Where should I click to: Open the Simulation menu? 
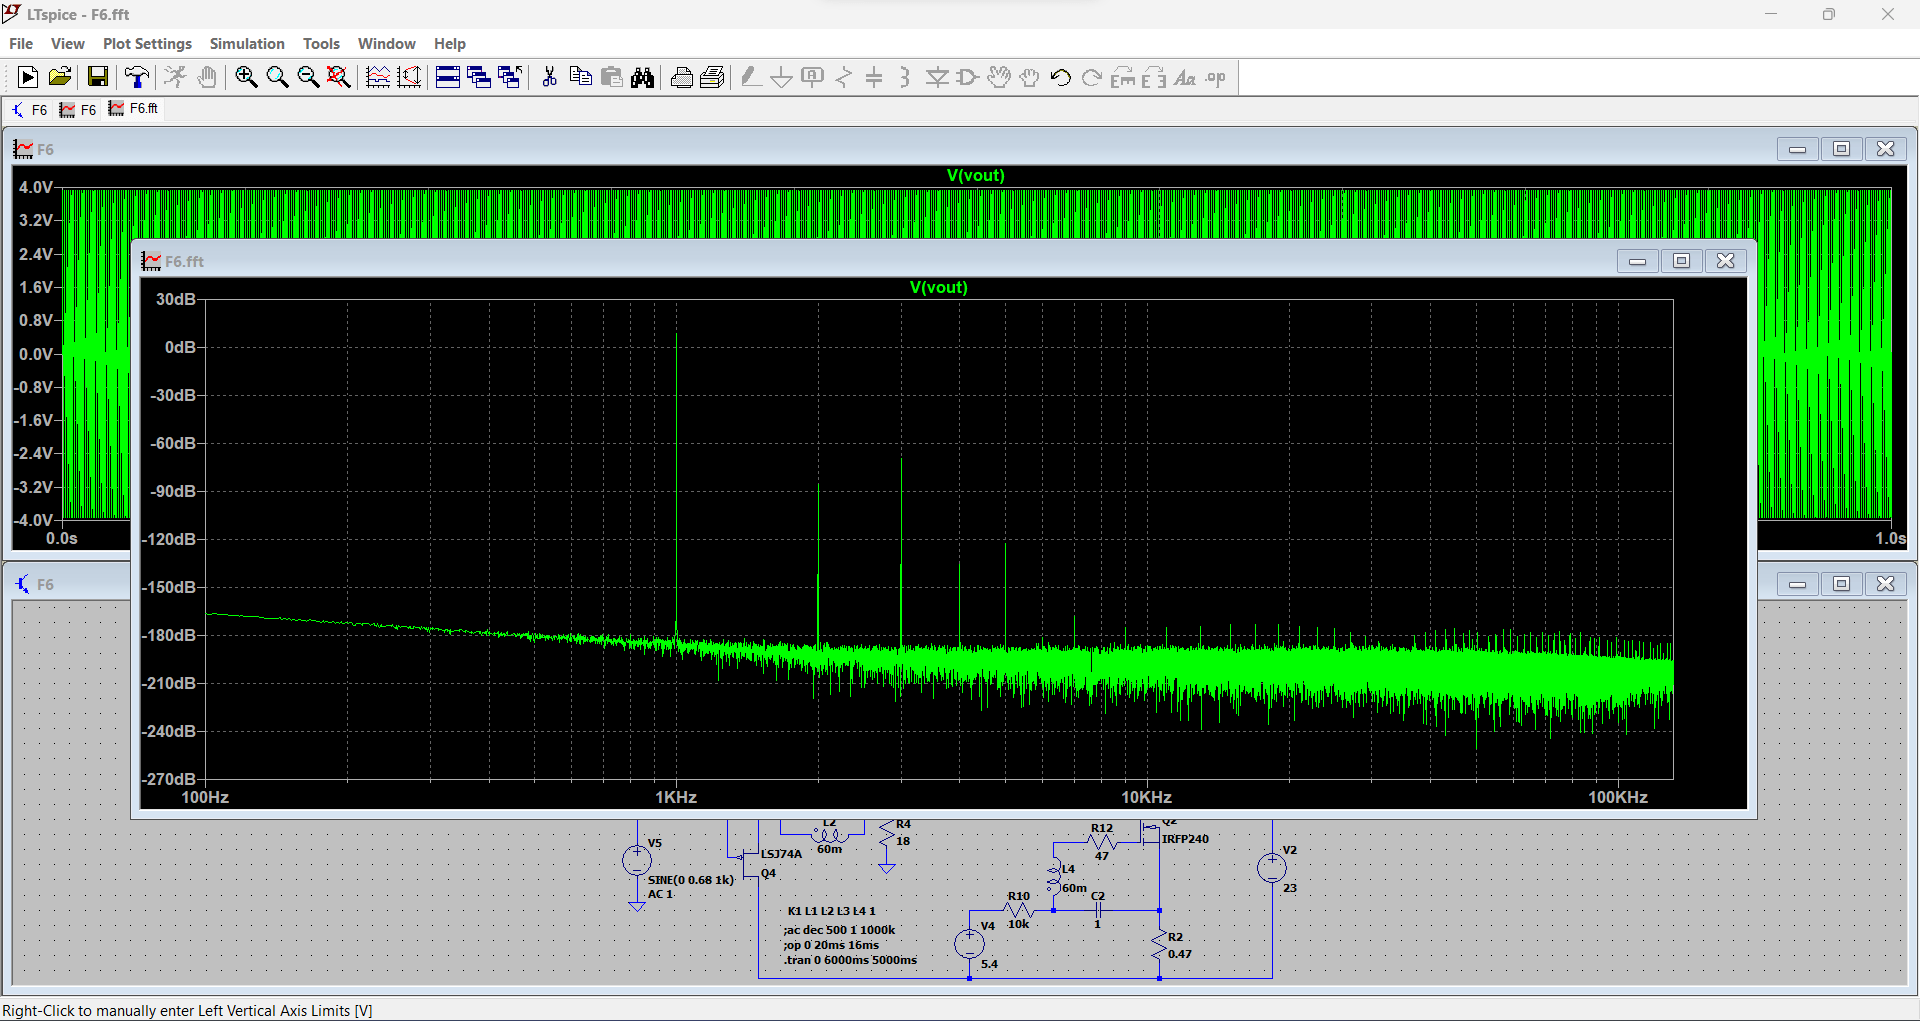pyautogui.click(x=247, y=43)
